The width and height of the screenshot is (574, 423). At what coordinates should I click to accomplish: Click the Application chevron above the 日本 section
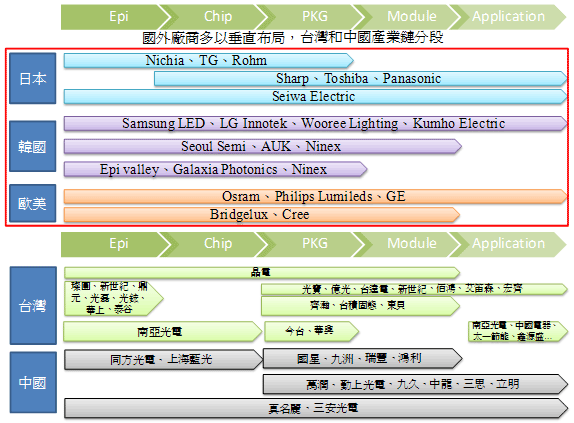509,17
